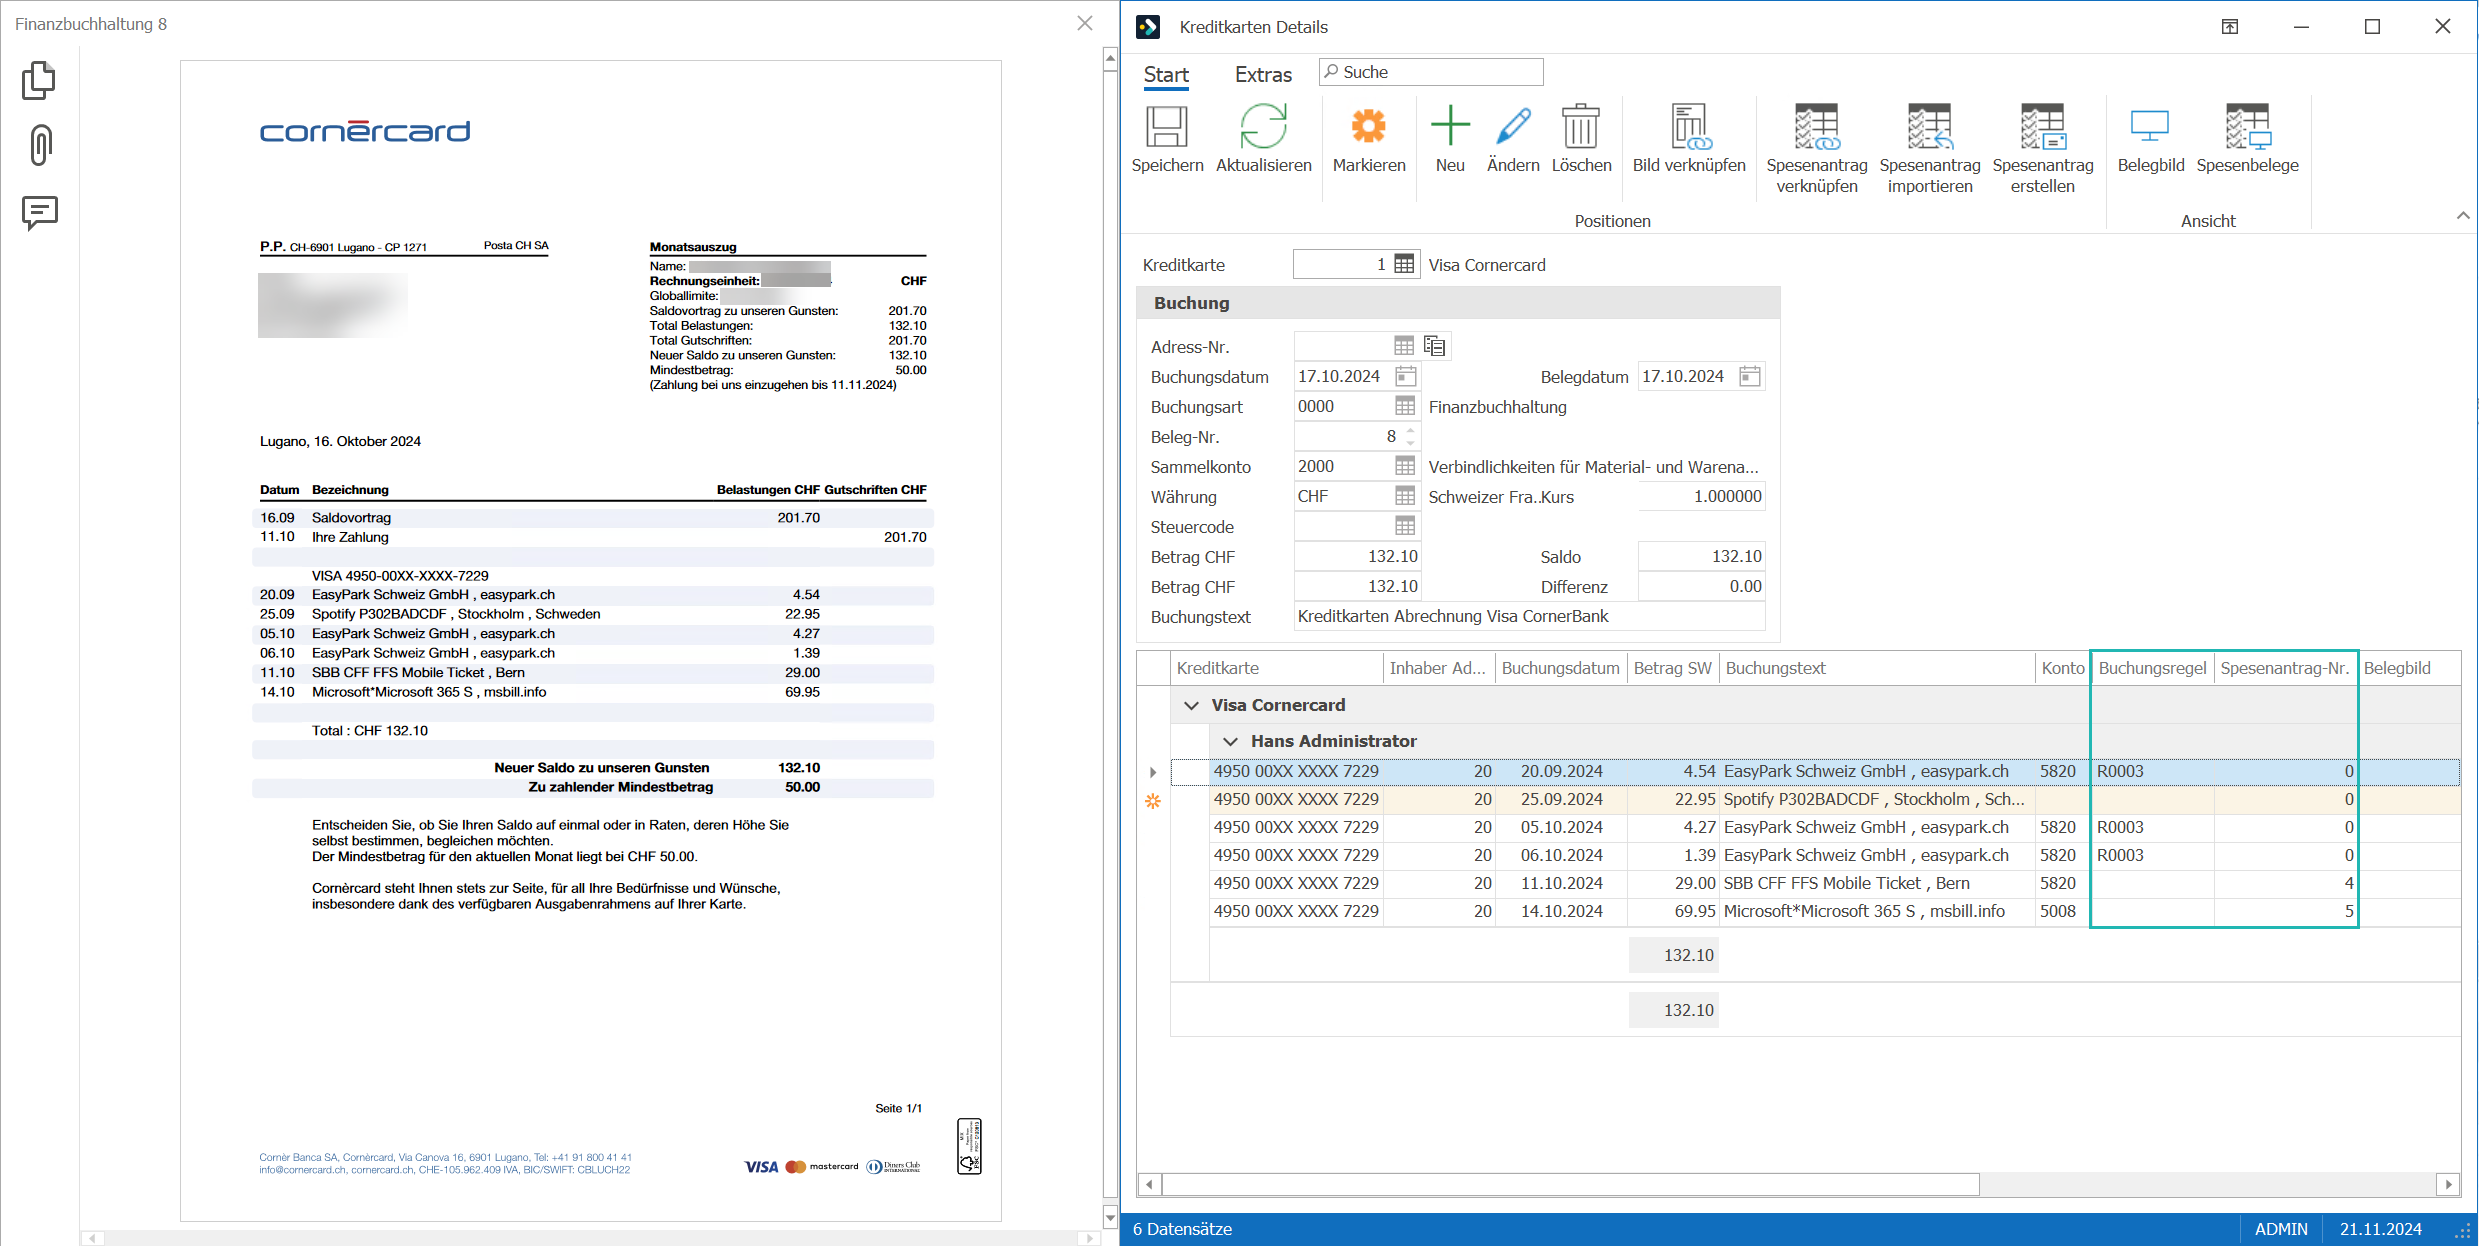Open Währung lookup list

click(x=1405, y=496)
